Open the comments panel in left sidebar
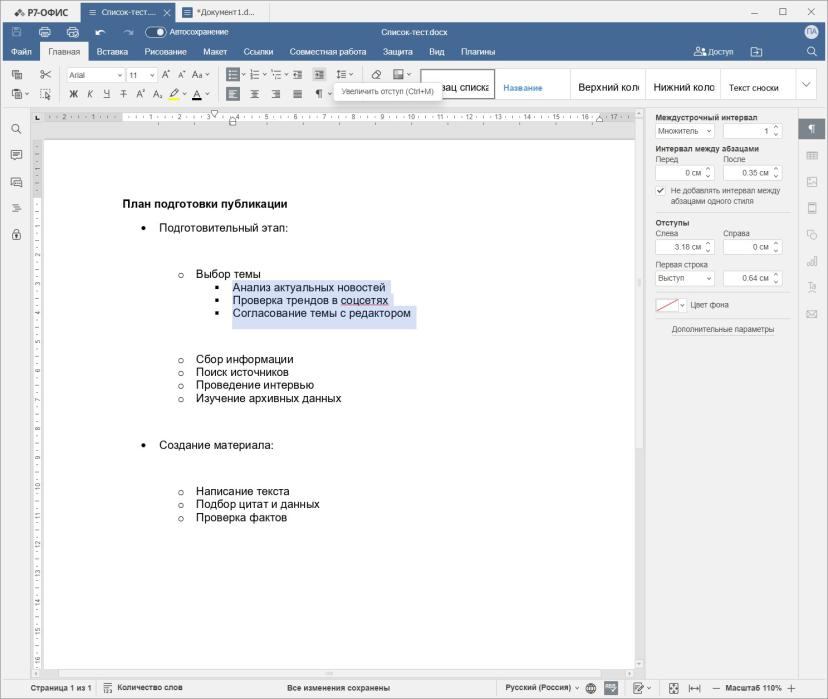 pyautogui.click(x=16, y=155)
